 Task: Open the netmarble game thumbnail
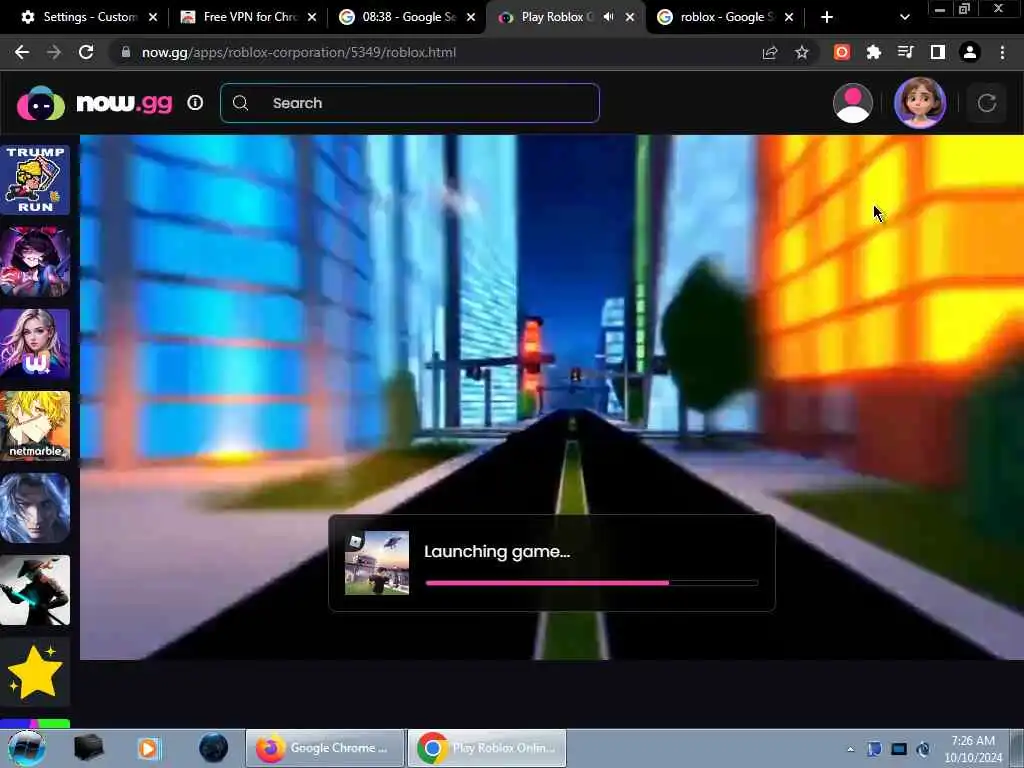pos(35,426)
